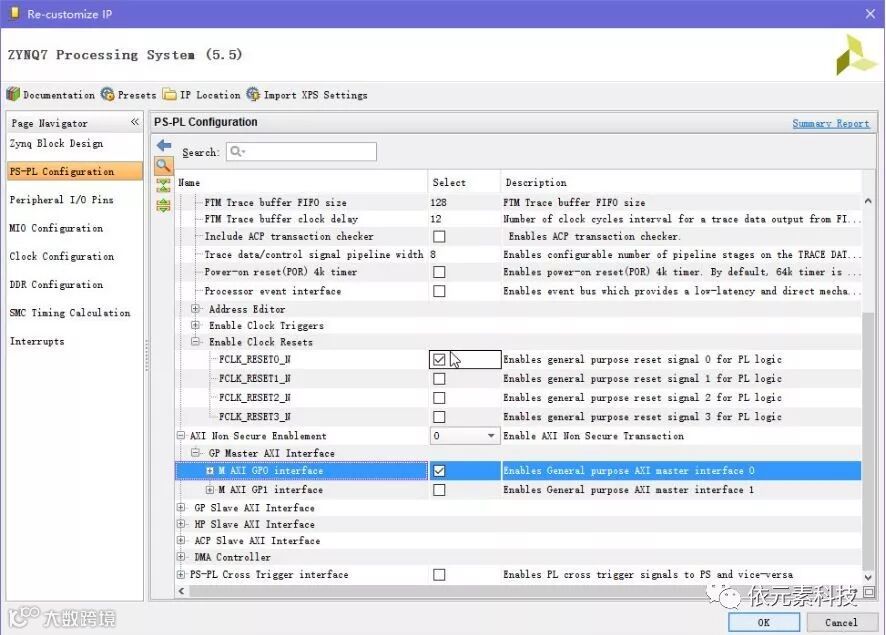The height and width of the screenshot is (635, 886).
Task: Check the FCLK_RESET1_N checkbox
Action: 439,379
